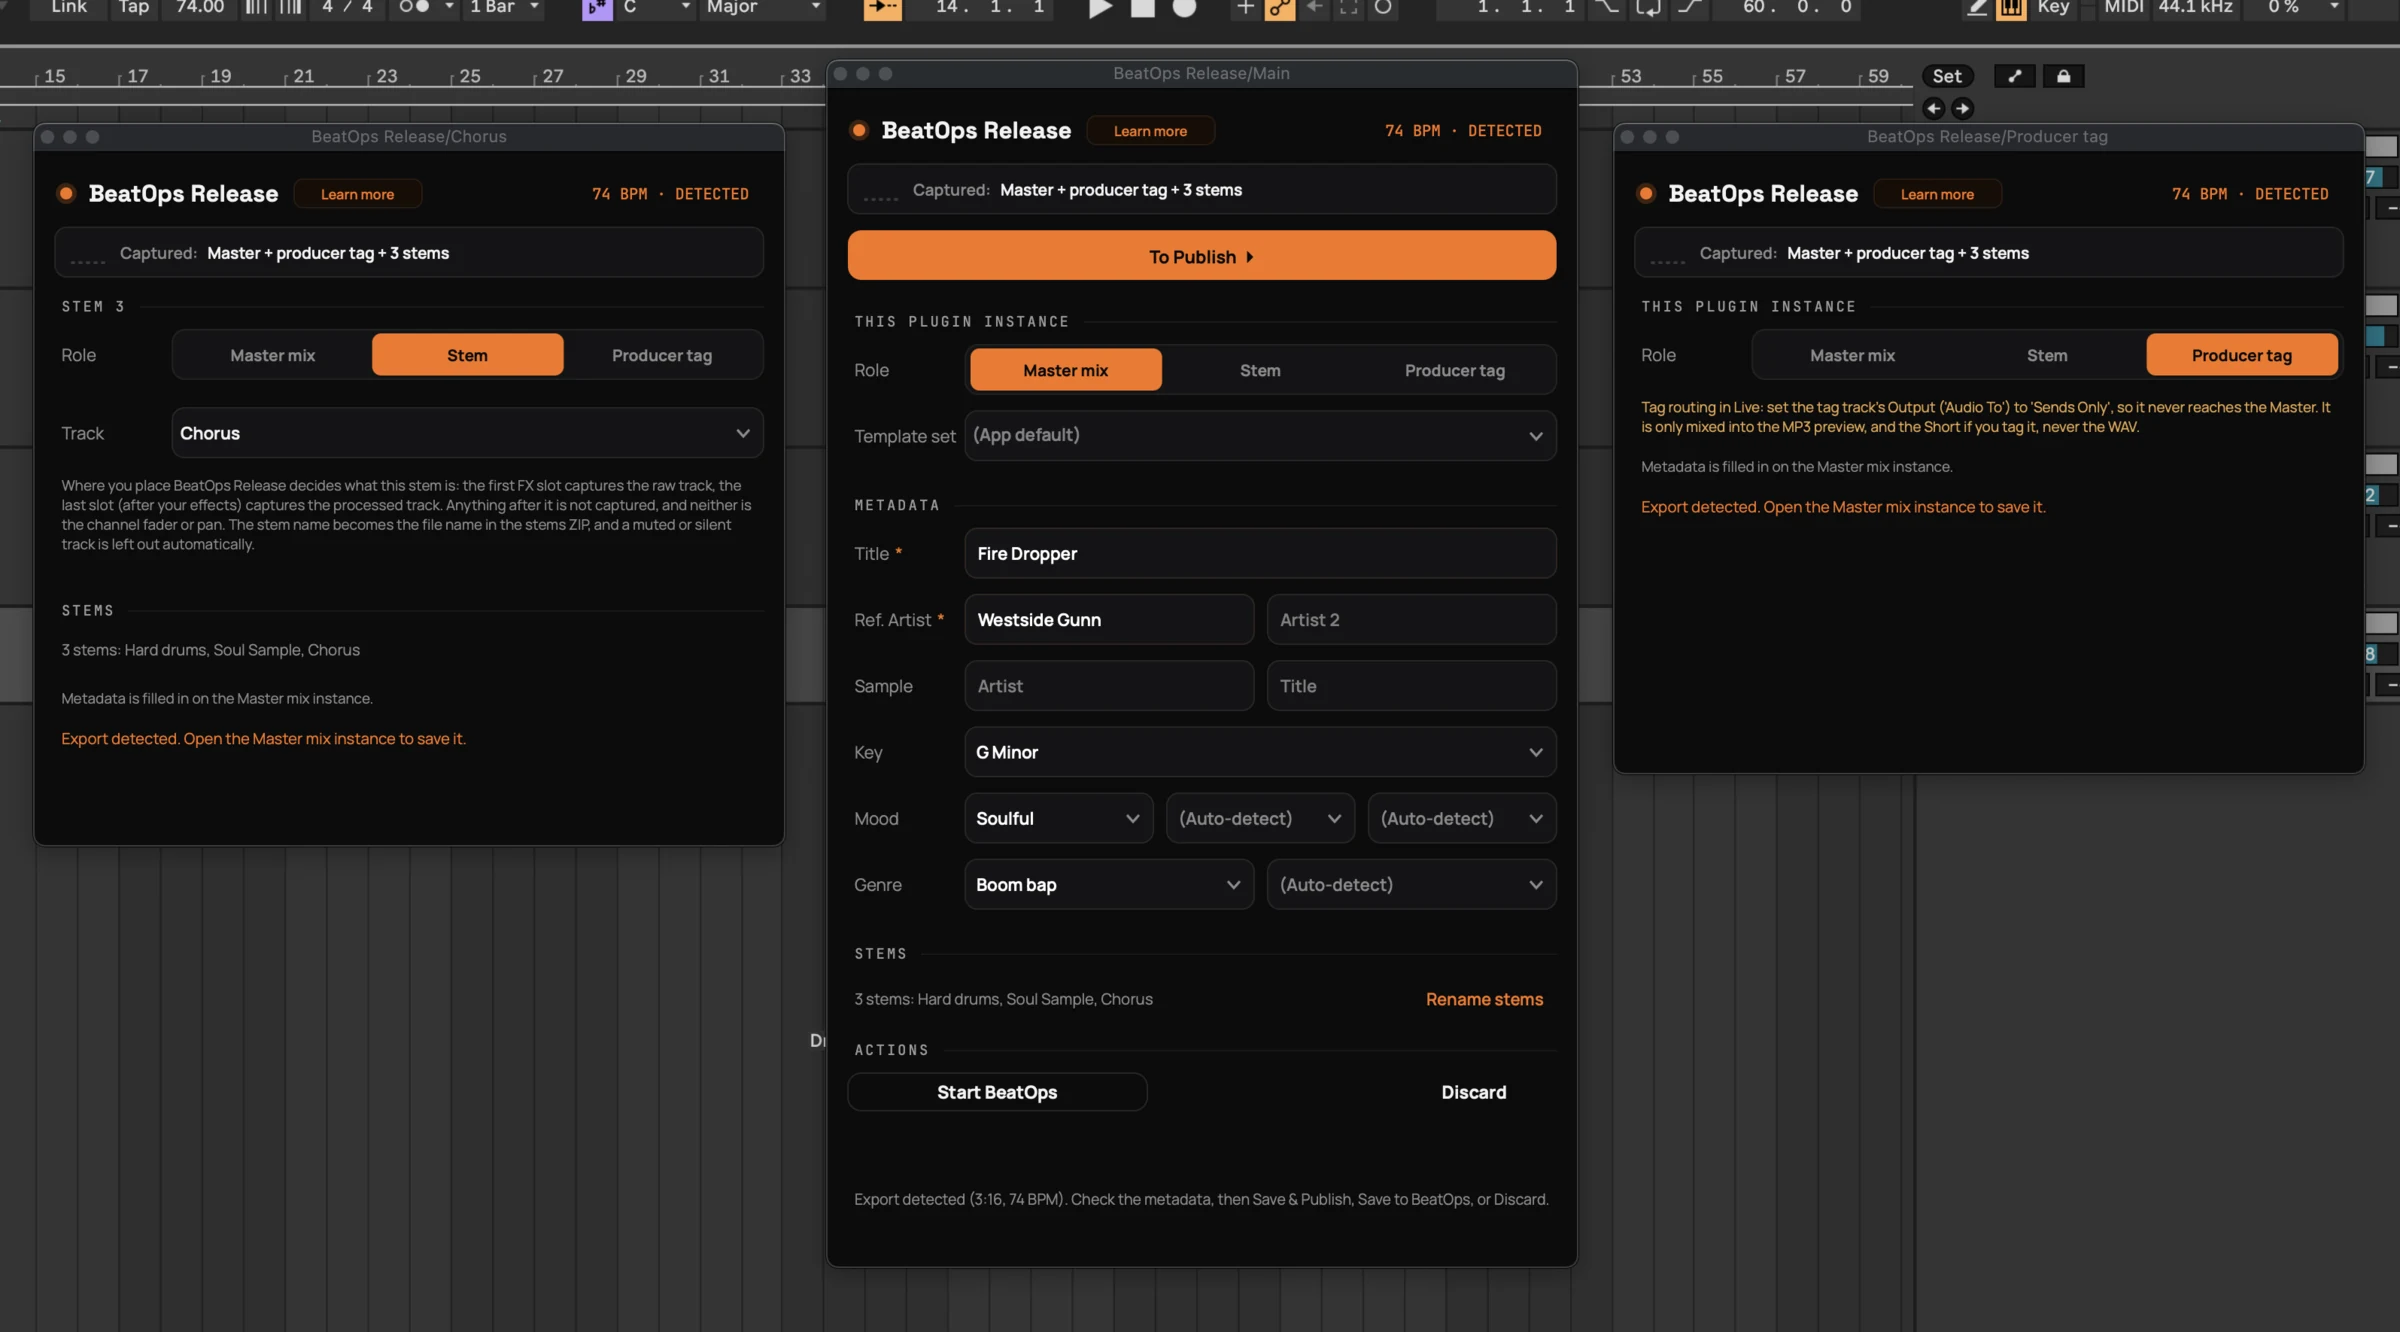The height and width of the screenshot is (1332, 2400).
Task: Select Master mix role in Main window
Action: click(1065, 370)
